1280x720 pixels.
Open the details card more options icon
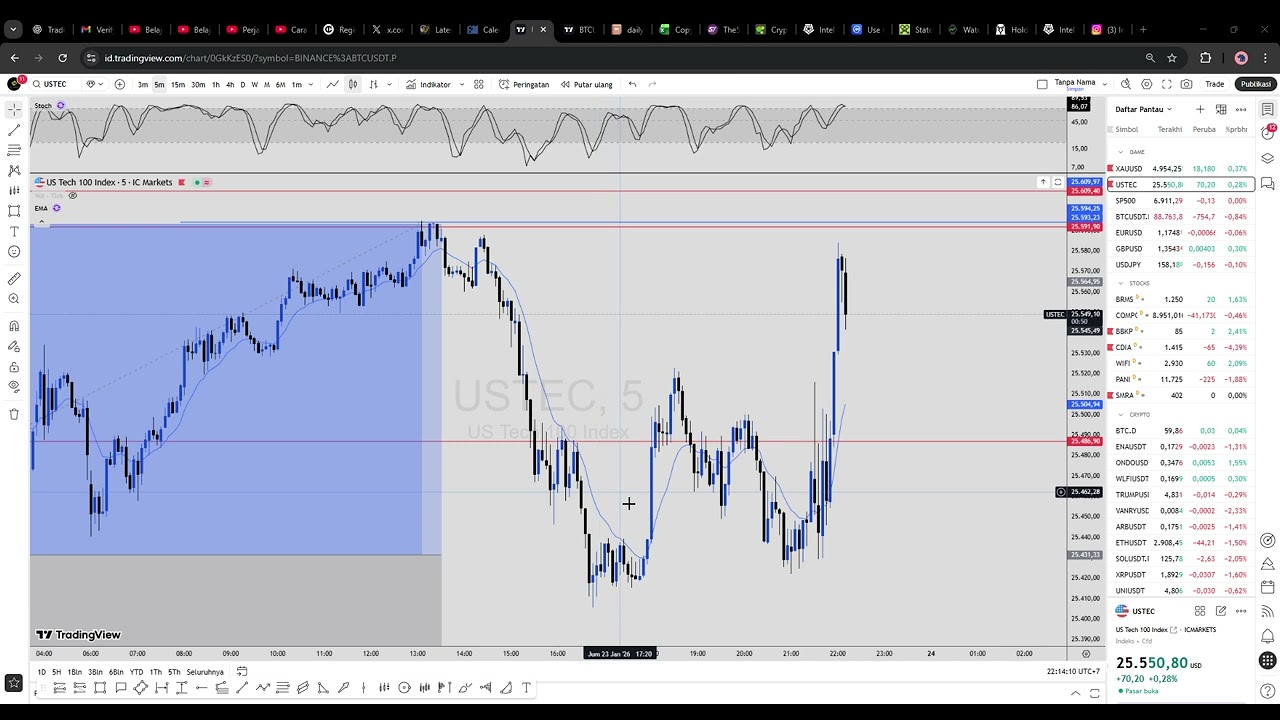pyautogui.click(x=1241, y=611)
